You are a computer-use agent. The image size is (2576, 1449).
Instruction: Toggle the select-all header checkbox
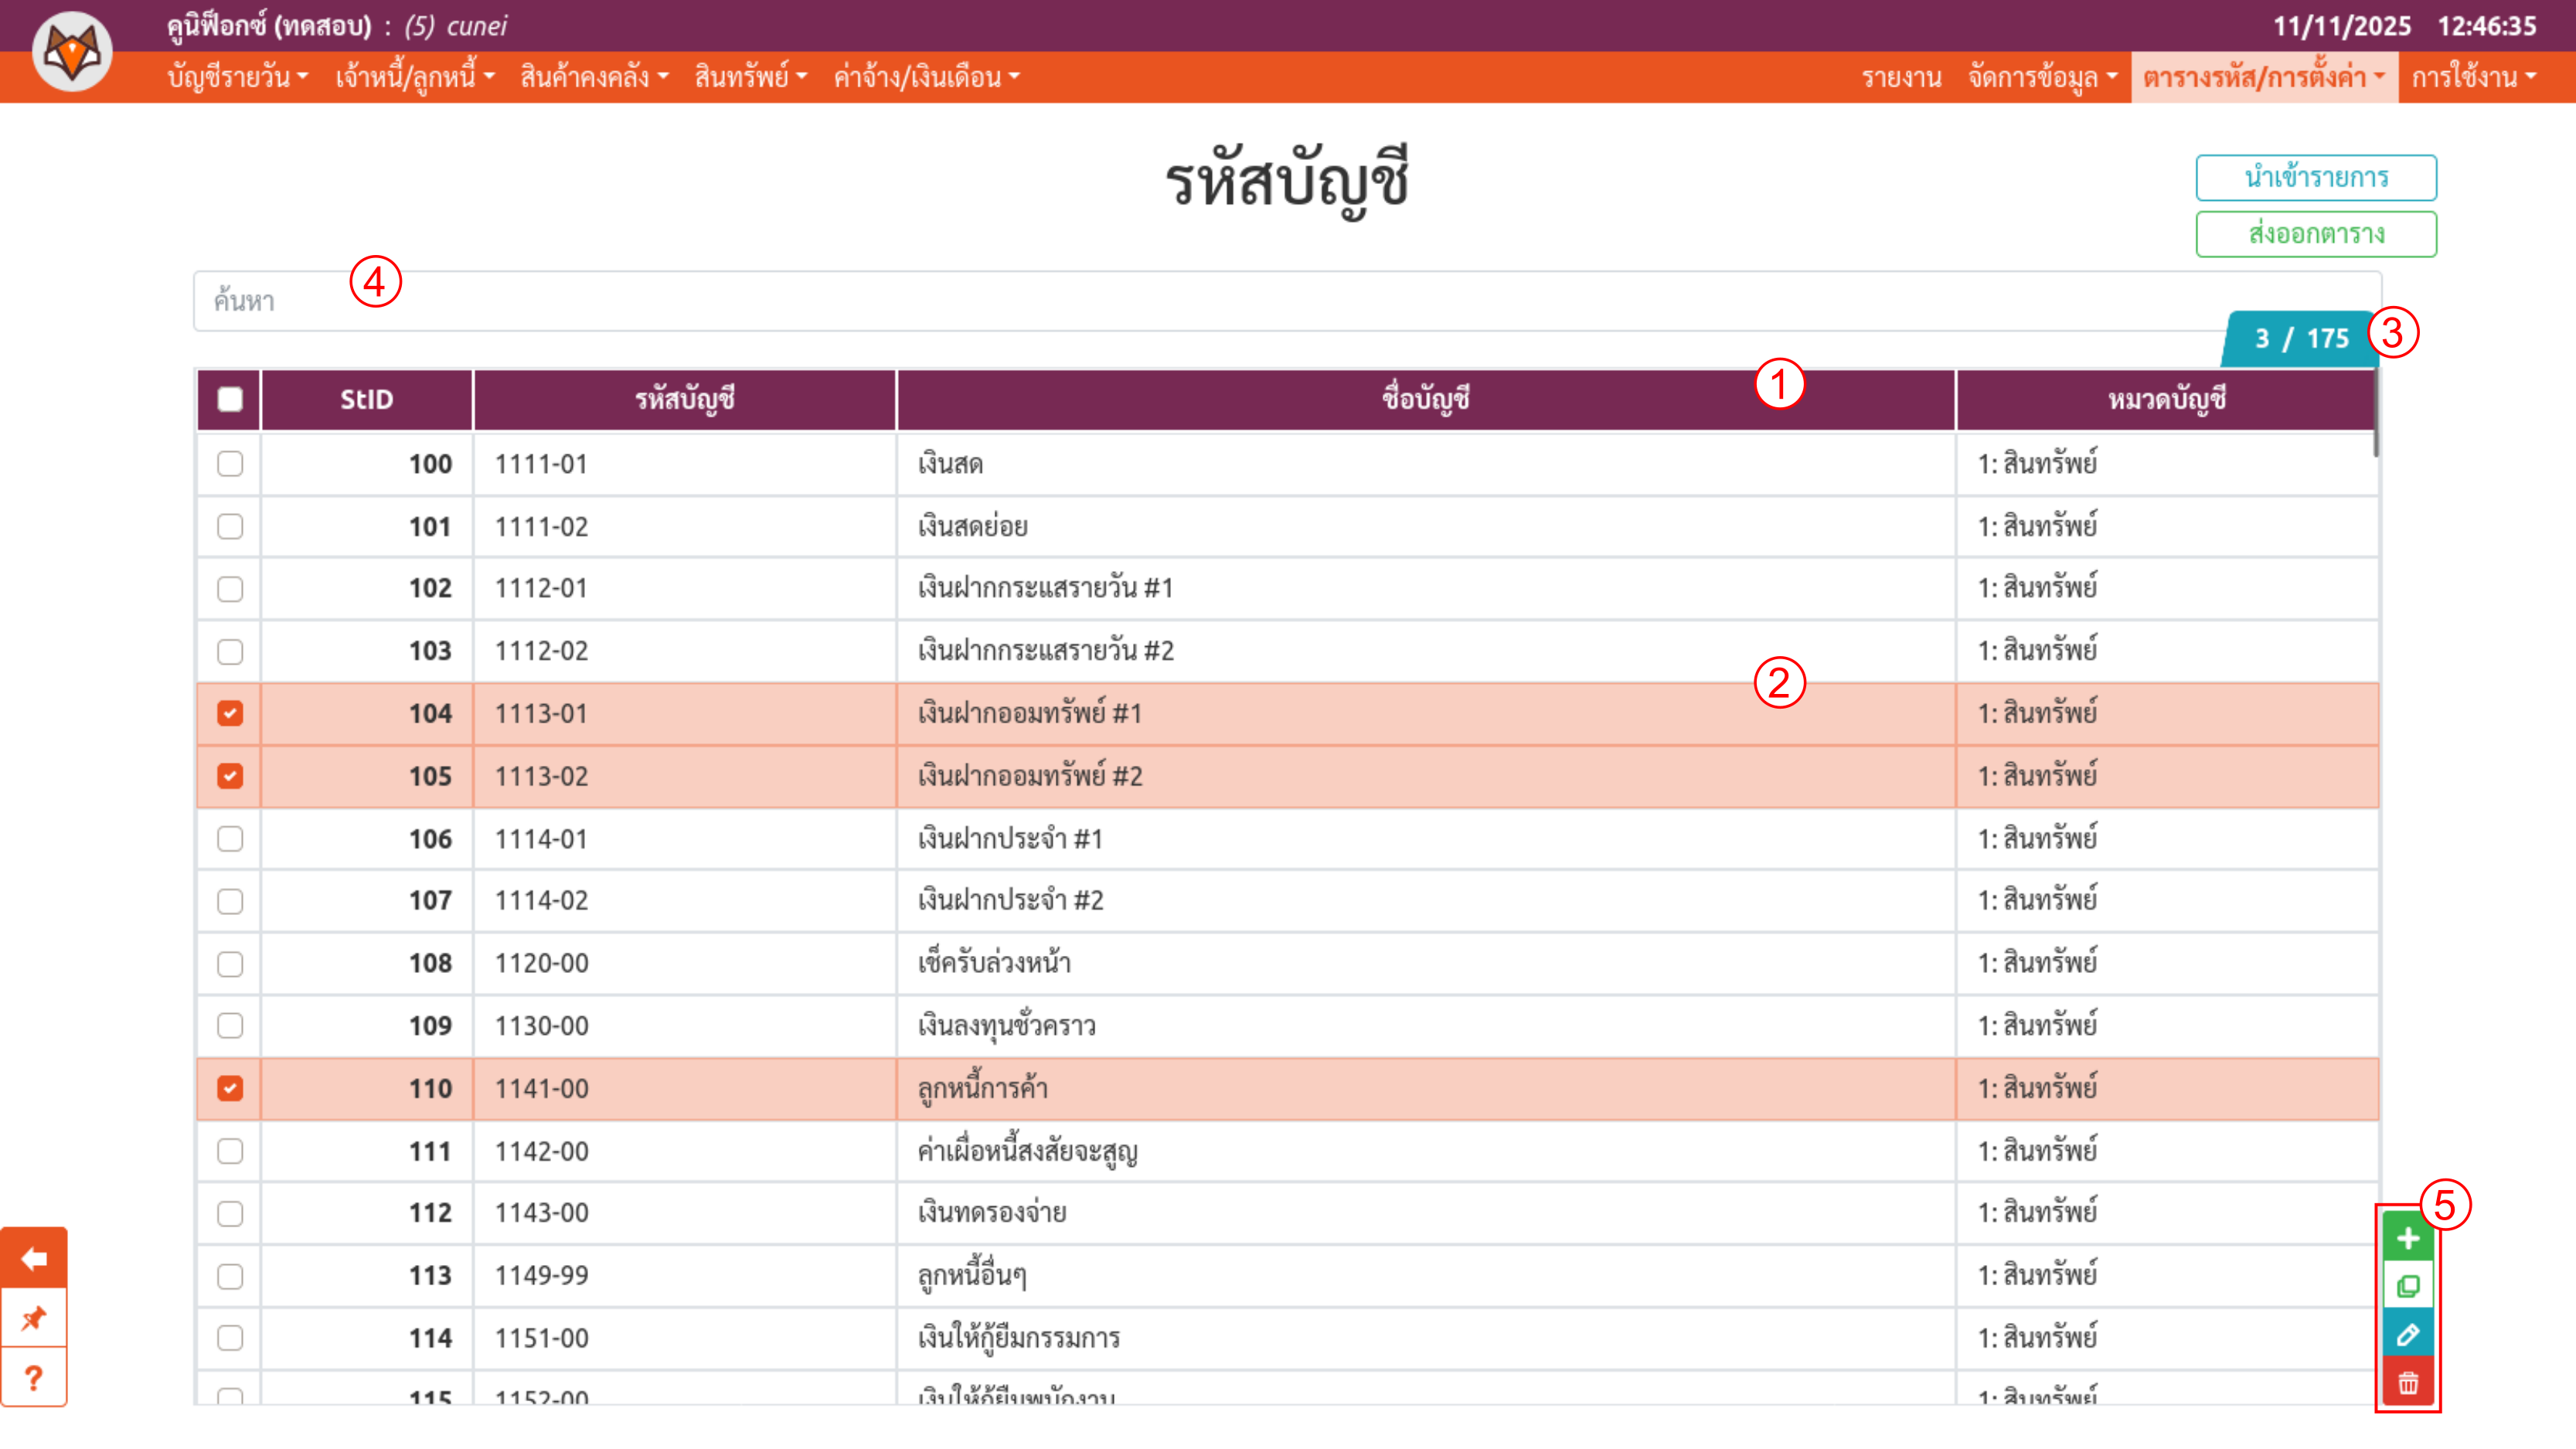point(230,399)
